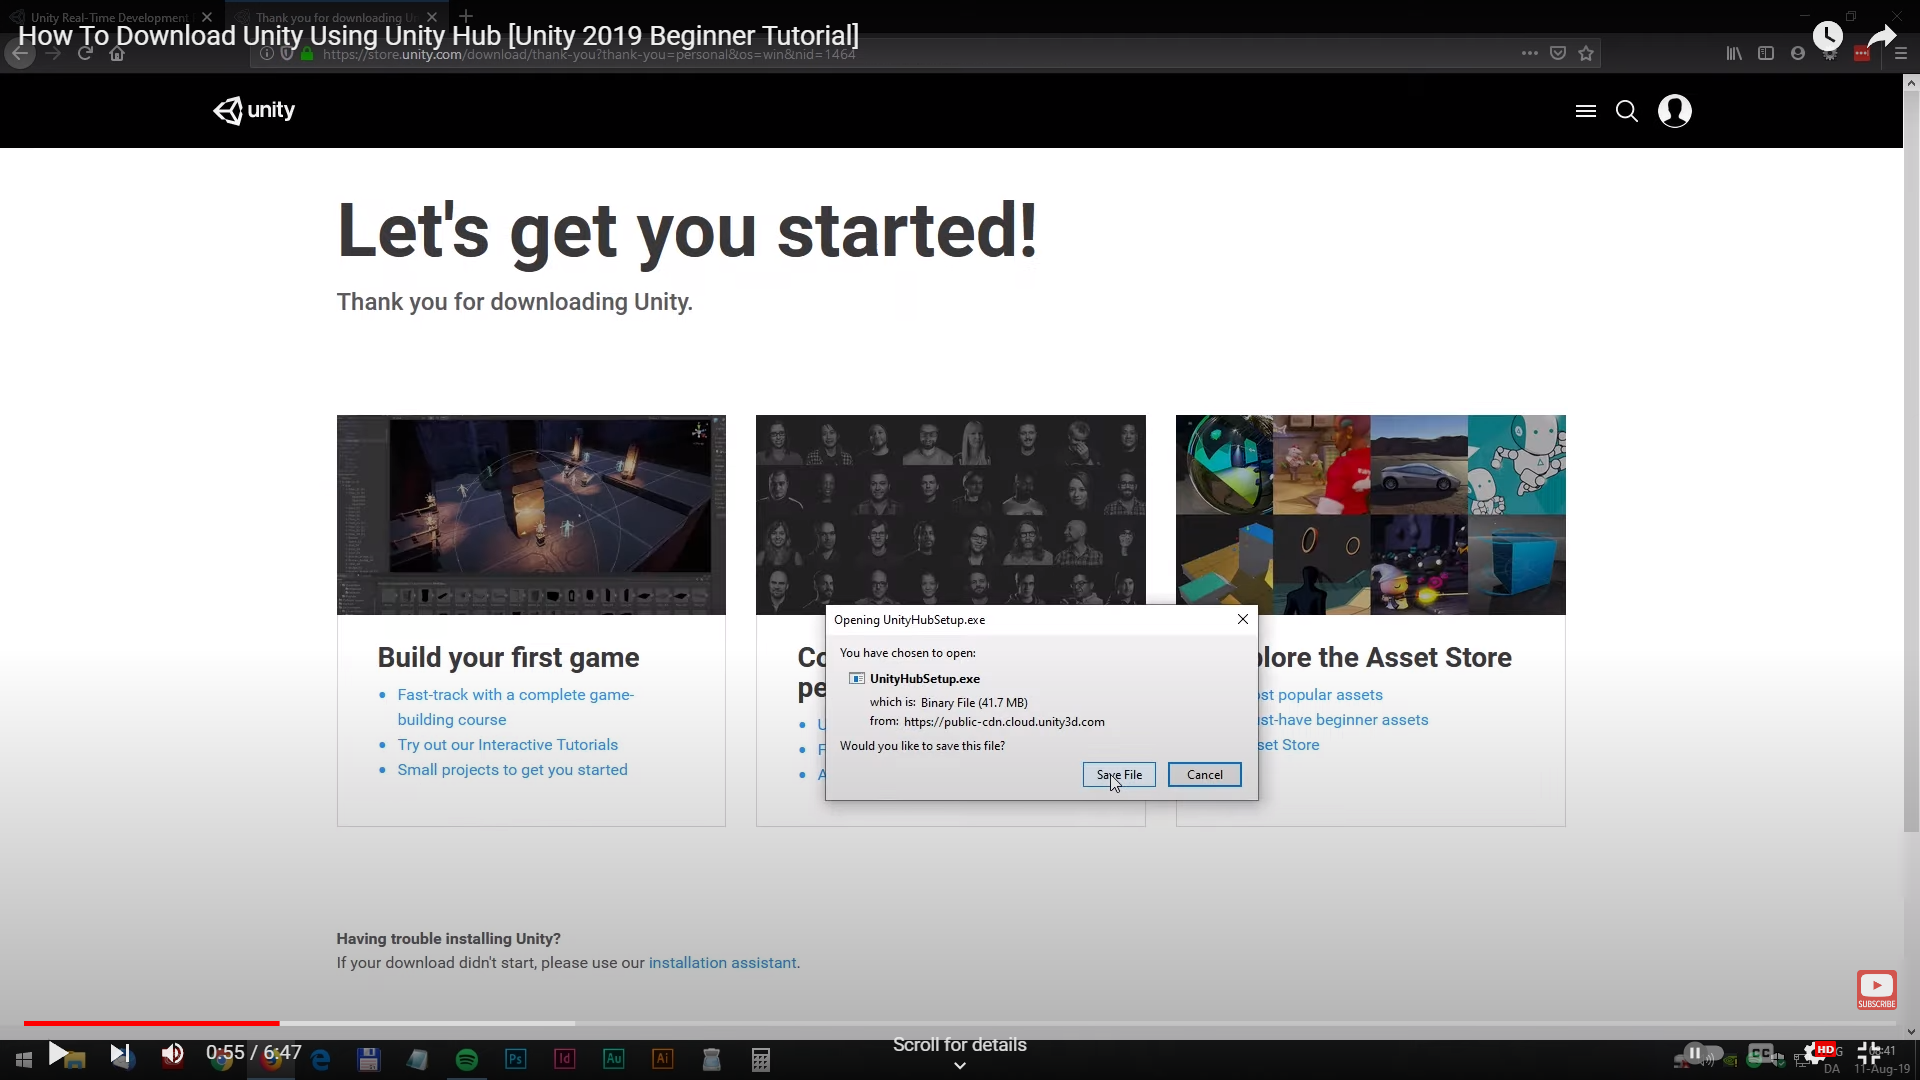
Task: Open Adobe Audition from the taskbar
Action: coord(614,1059)
